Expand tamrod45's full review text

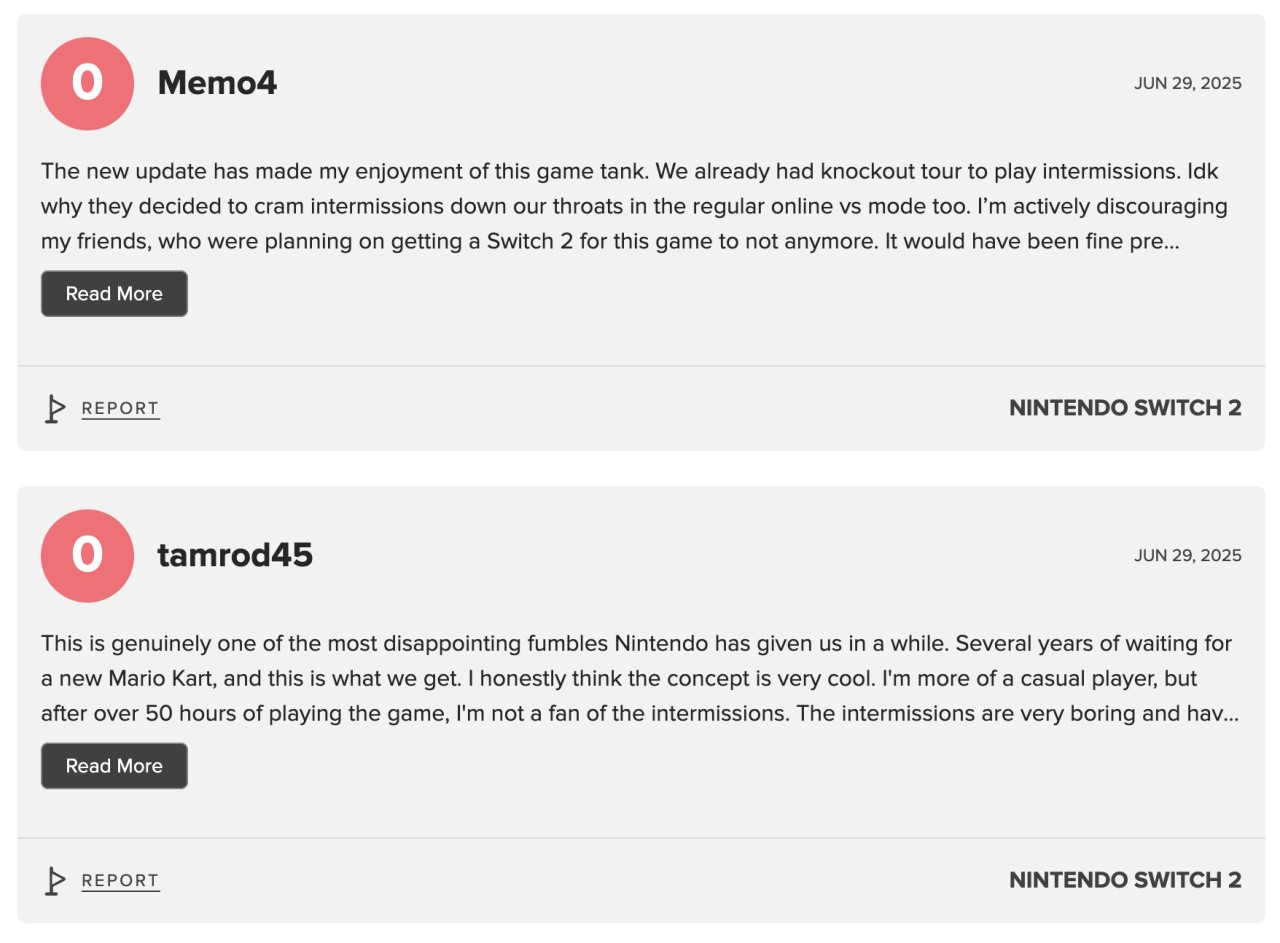coord(113,765)
